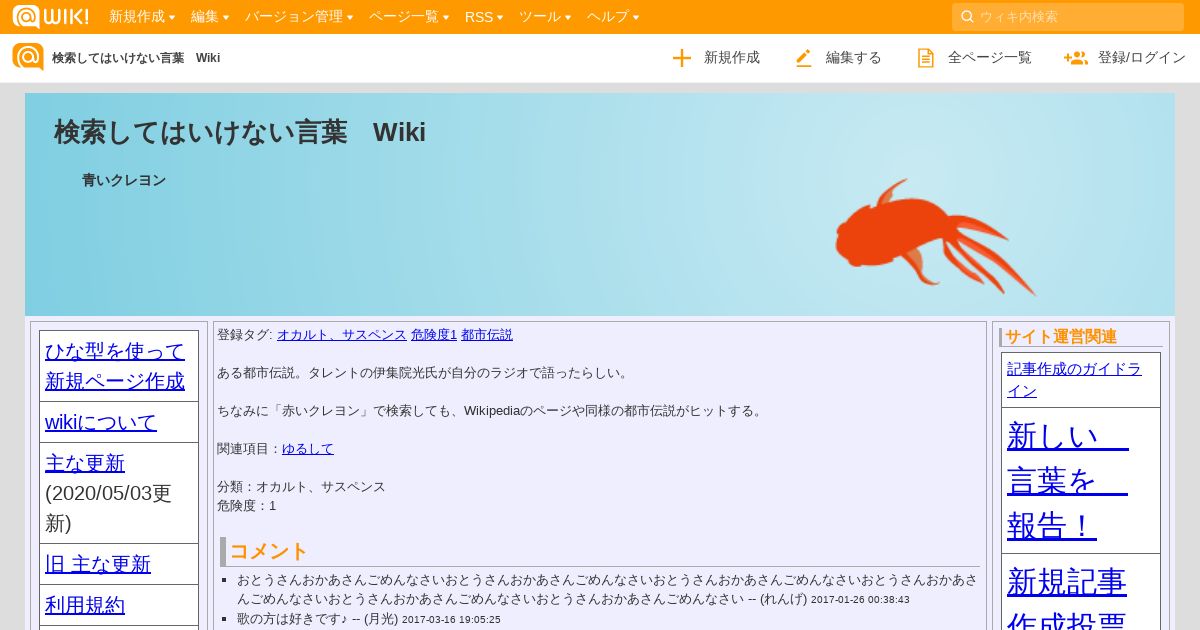
Task: Open the 旧 主な更新 sidebar link
Action: pos(98,564)
